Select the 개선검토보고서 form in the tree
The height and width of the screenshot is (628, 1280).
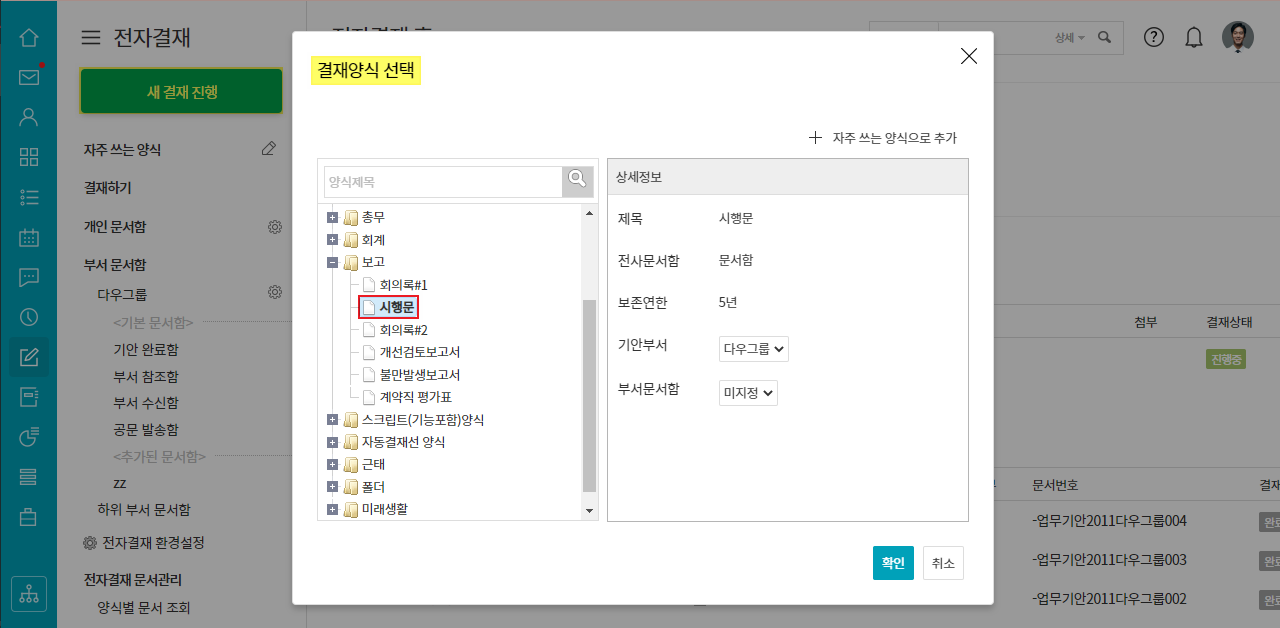coord(419,352)
